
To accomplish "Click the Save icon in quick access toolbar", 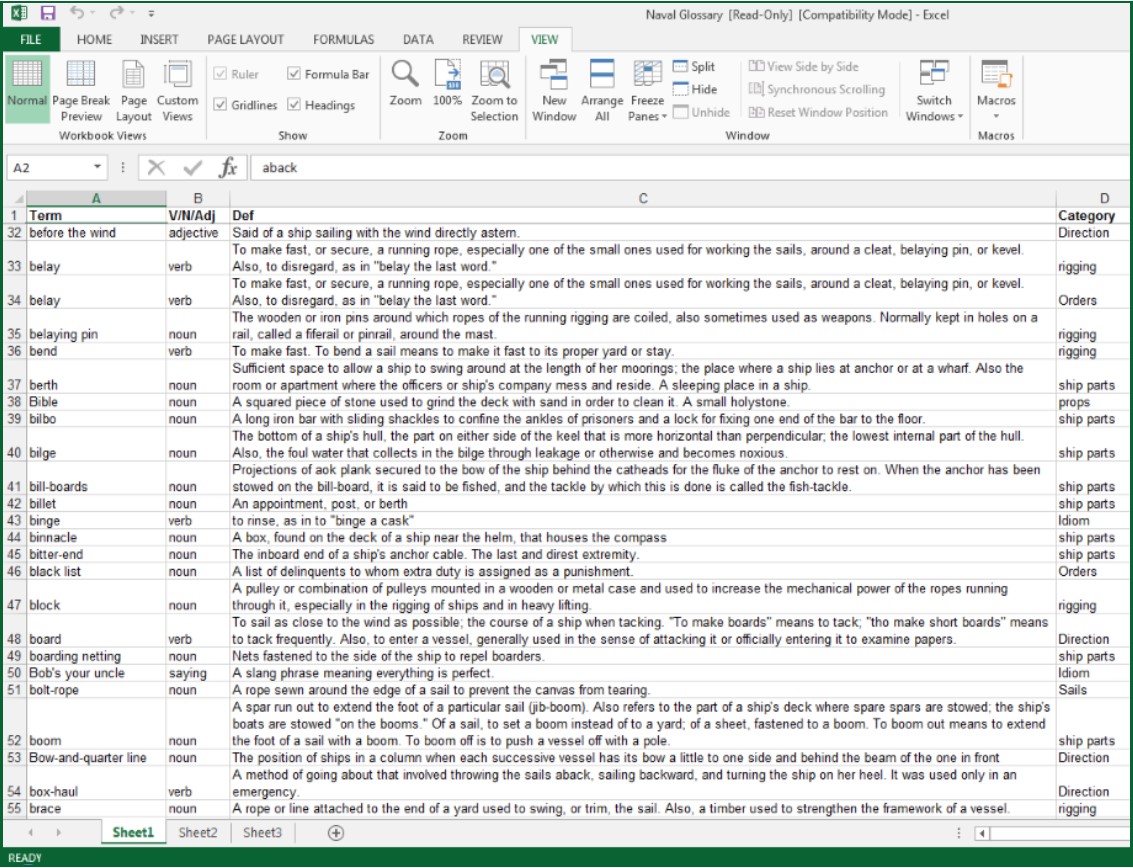I will 48,14.
